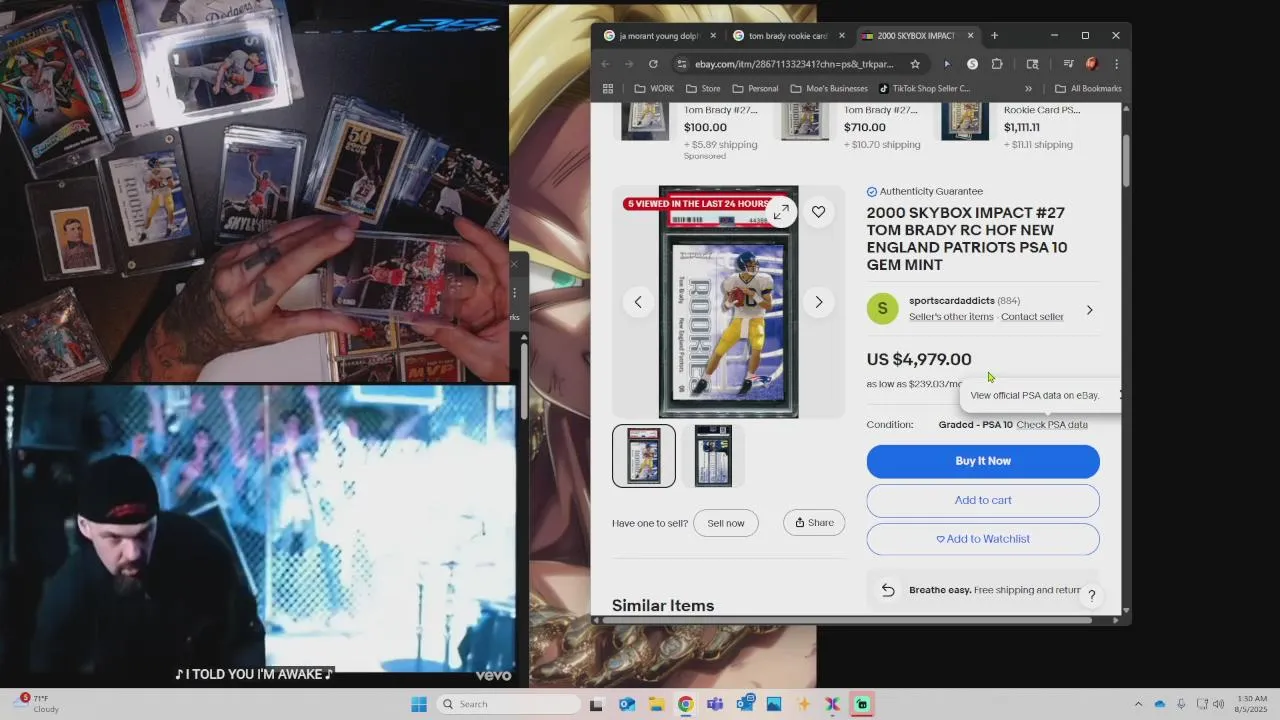
Task: Open the Store bookmarks folder
Action: point(703,88)
